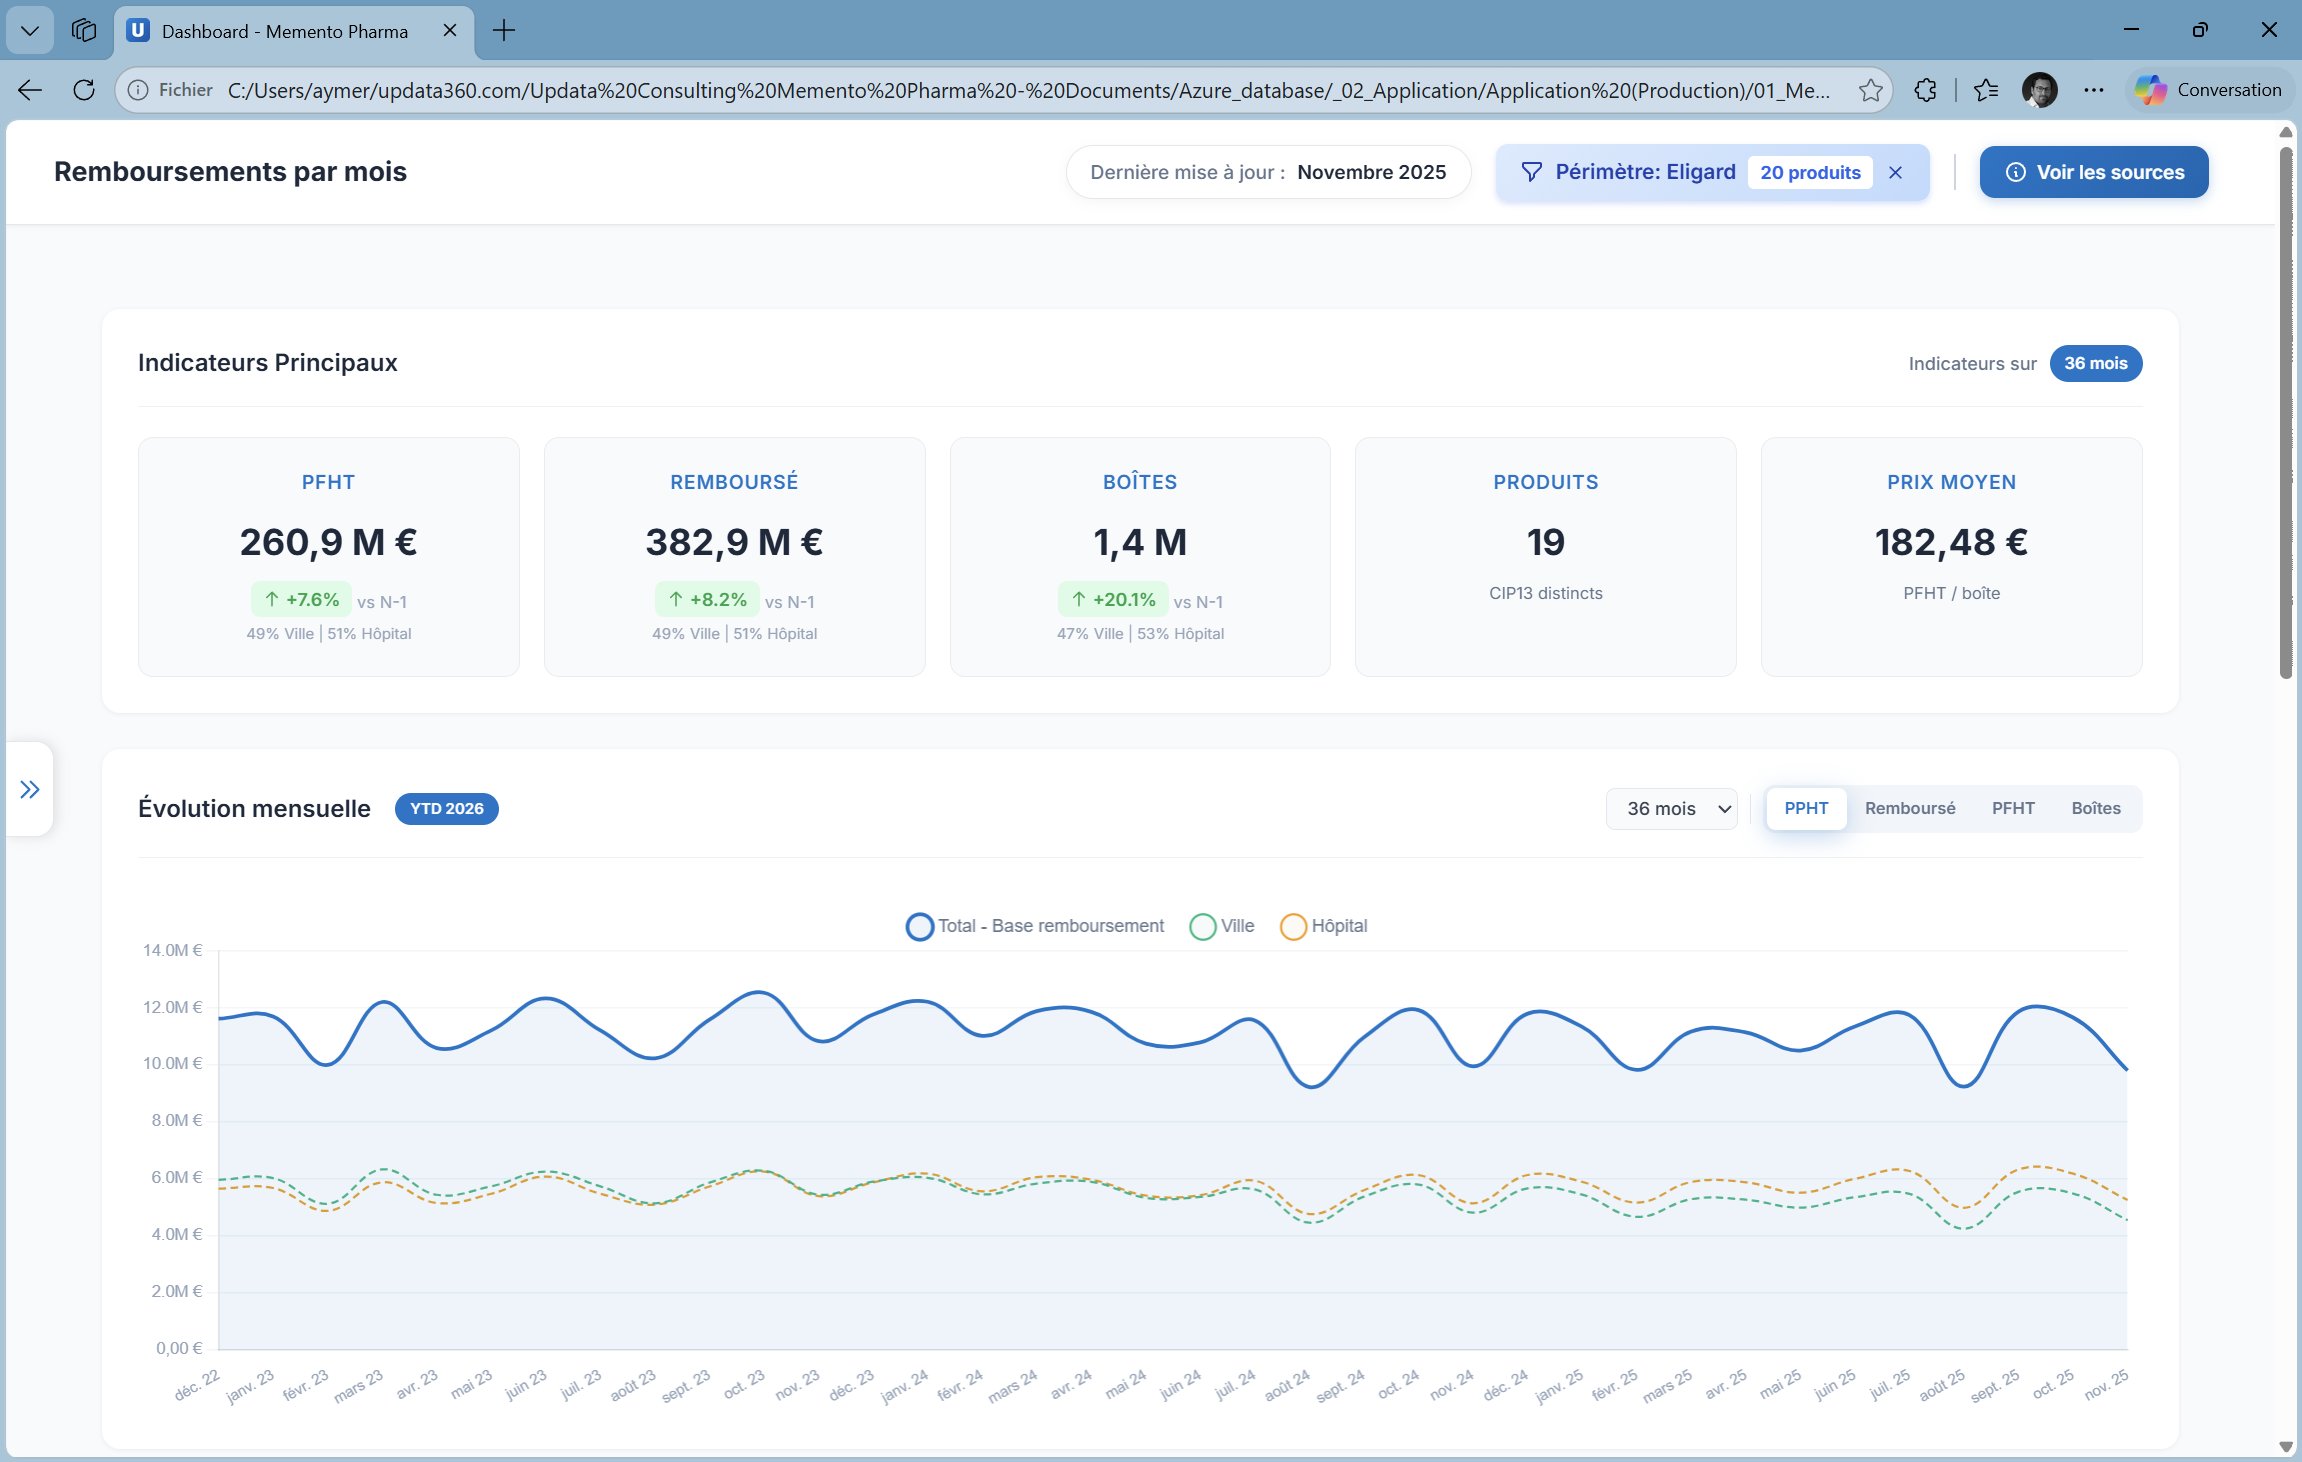Add page to favorites with star icon
The height and width of the screenshot is (1462, 2302).
coord(1870,90)
